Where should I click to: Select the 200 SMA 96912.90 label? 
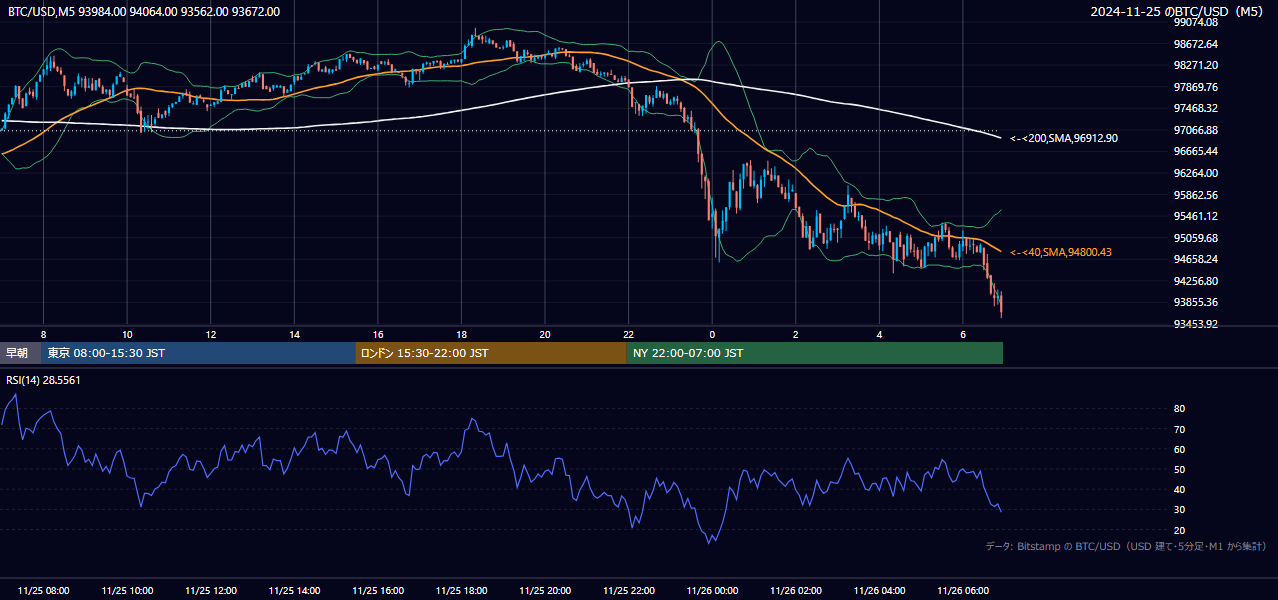pyautogui.click(x=1064, y=138)
